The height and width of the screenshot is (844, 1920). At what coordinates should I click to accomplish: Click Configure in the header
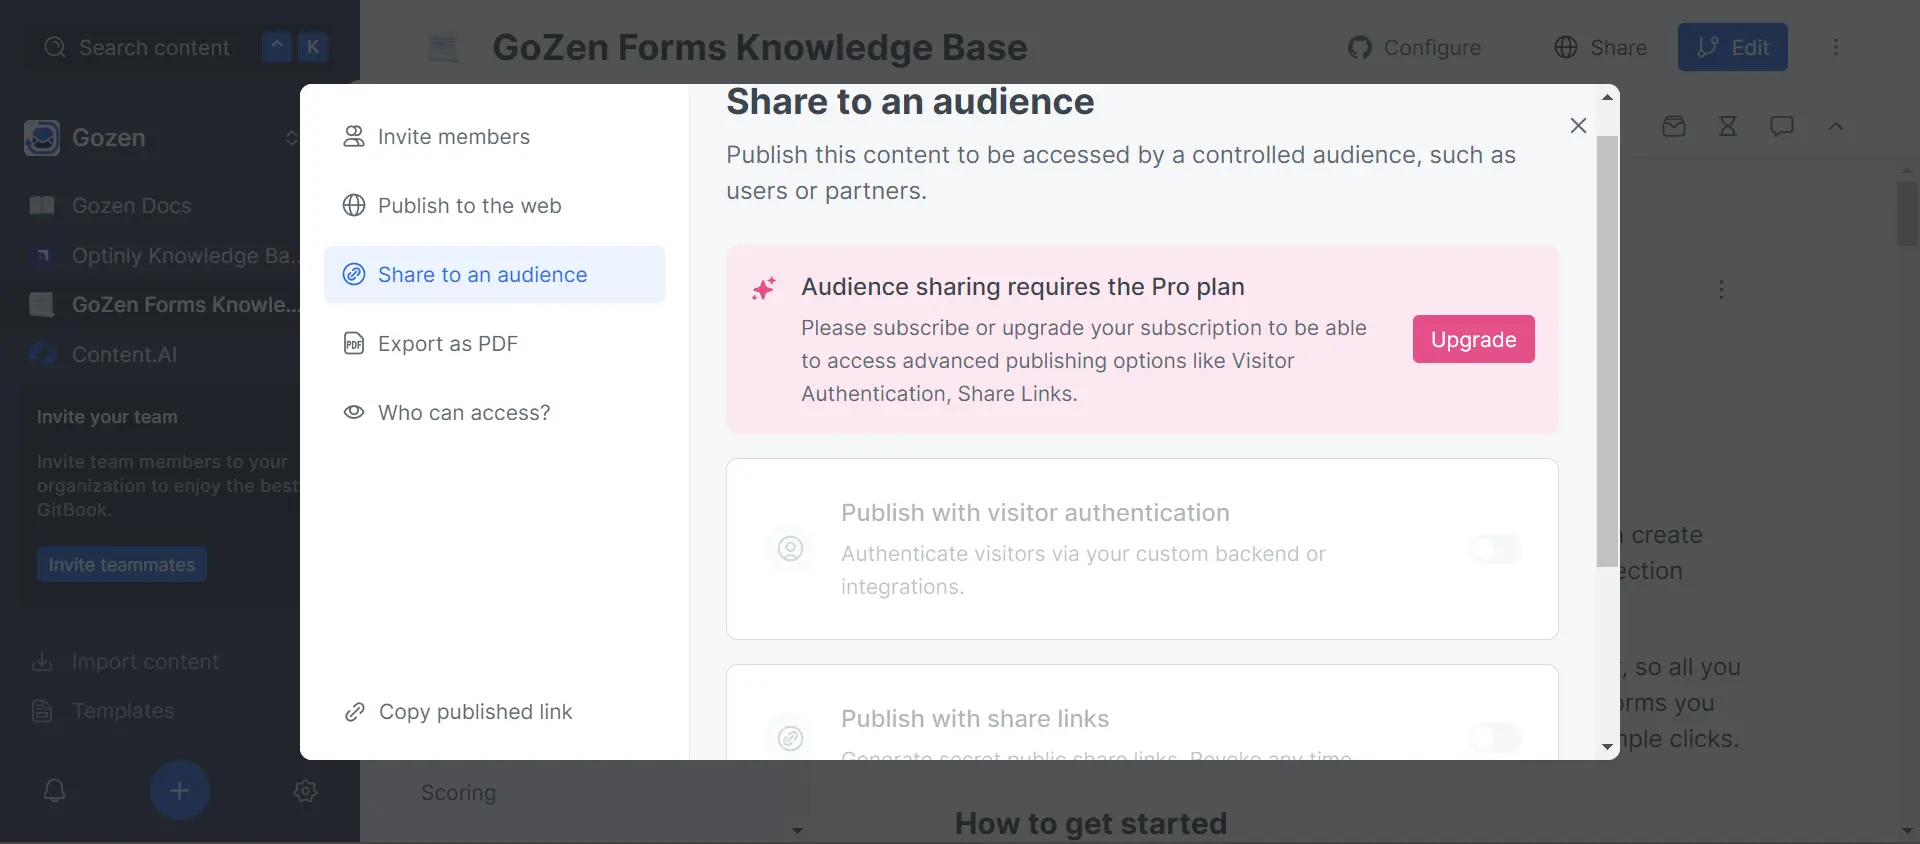tap(1415, 47)
